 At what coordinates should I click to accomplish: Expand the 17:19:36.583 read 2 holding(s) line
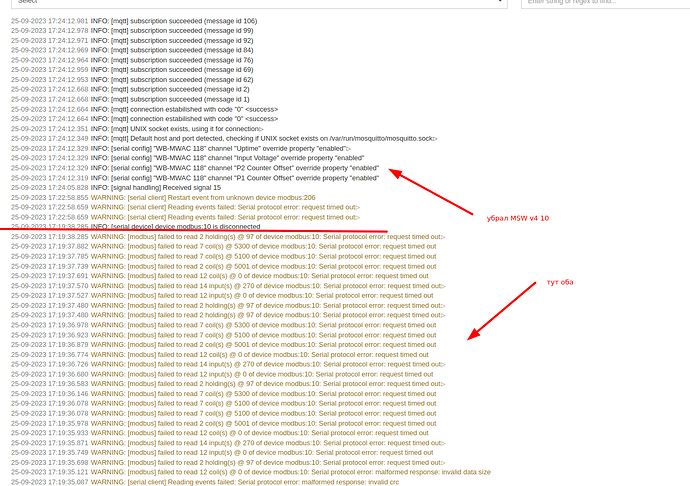[x=443, y=384]
